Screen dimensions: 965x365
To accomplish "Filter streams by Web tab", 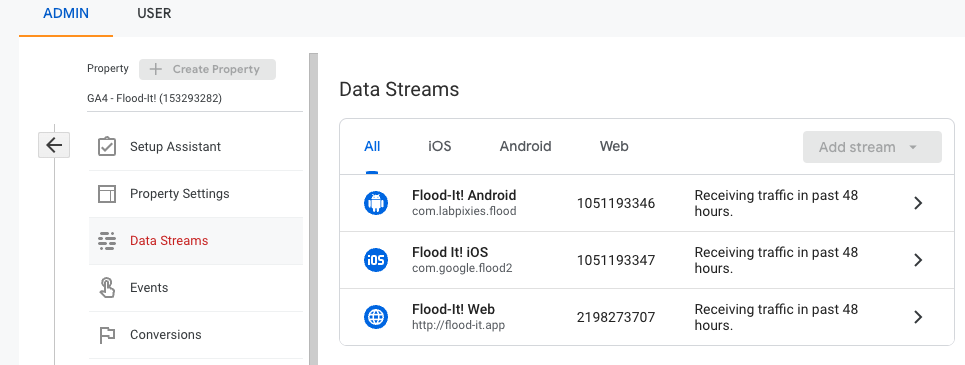I will click(614, 146).
